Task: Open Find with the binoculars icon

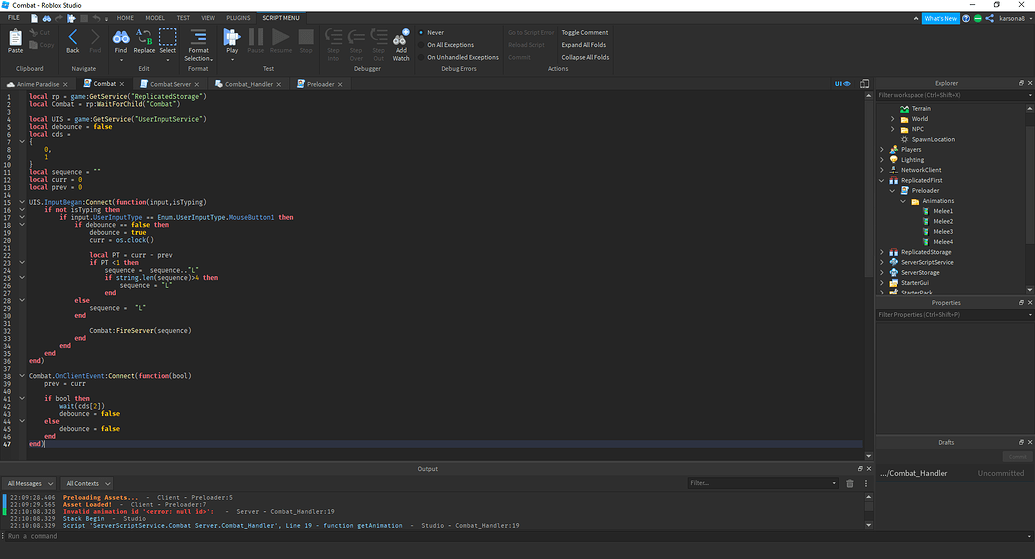Action: 121,37
